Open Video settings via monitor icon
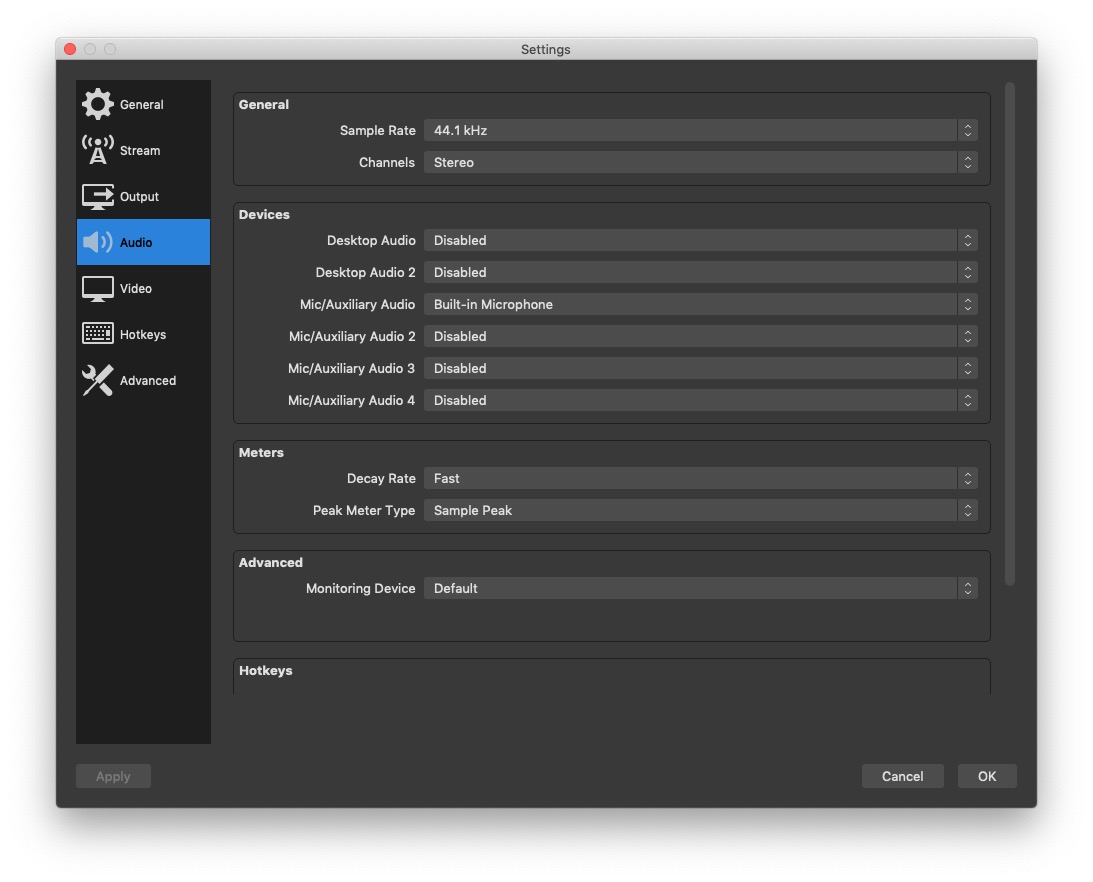 pyautogui.click(x=97, y=288)
